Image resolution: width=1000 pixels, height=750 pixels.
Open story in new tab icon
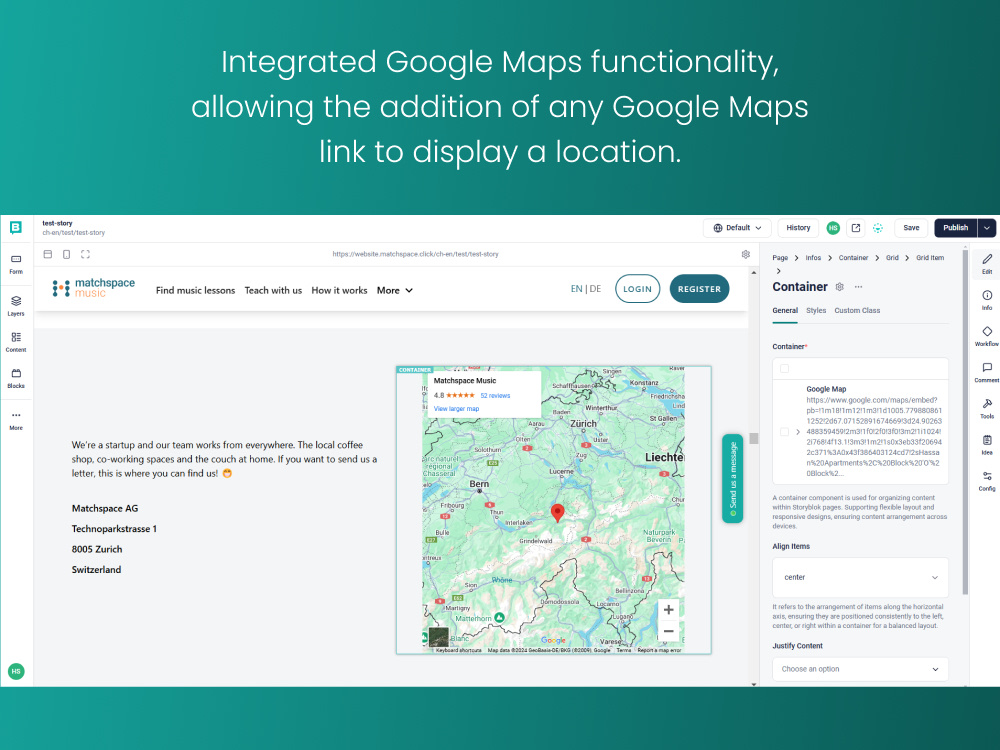856,228
